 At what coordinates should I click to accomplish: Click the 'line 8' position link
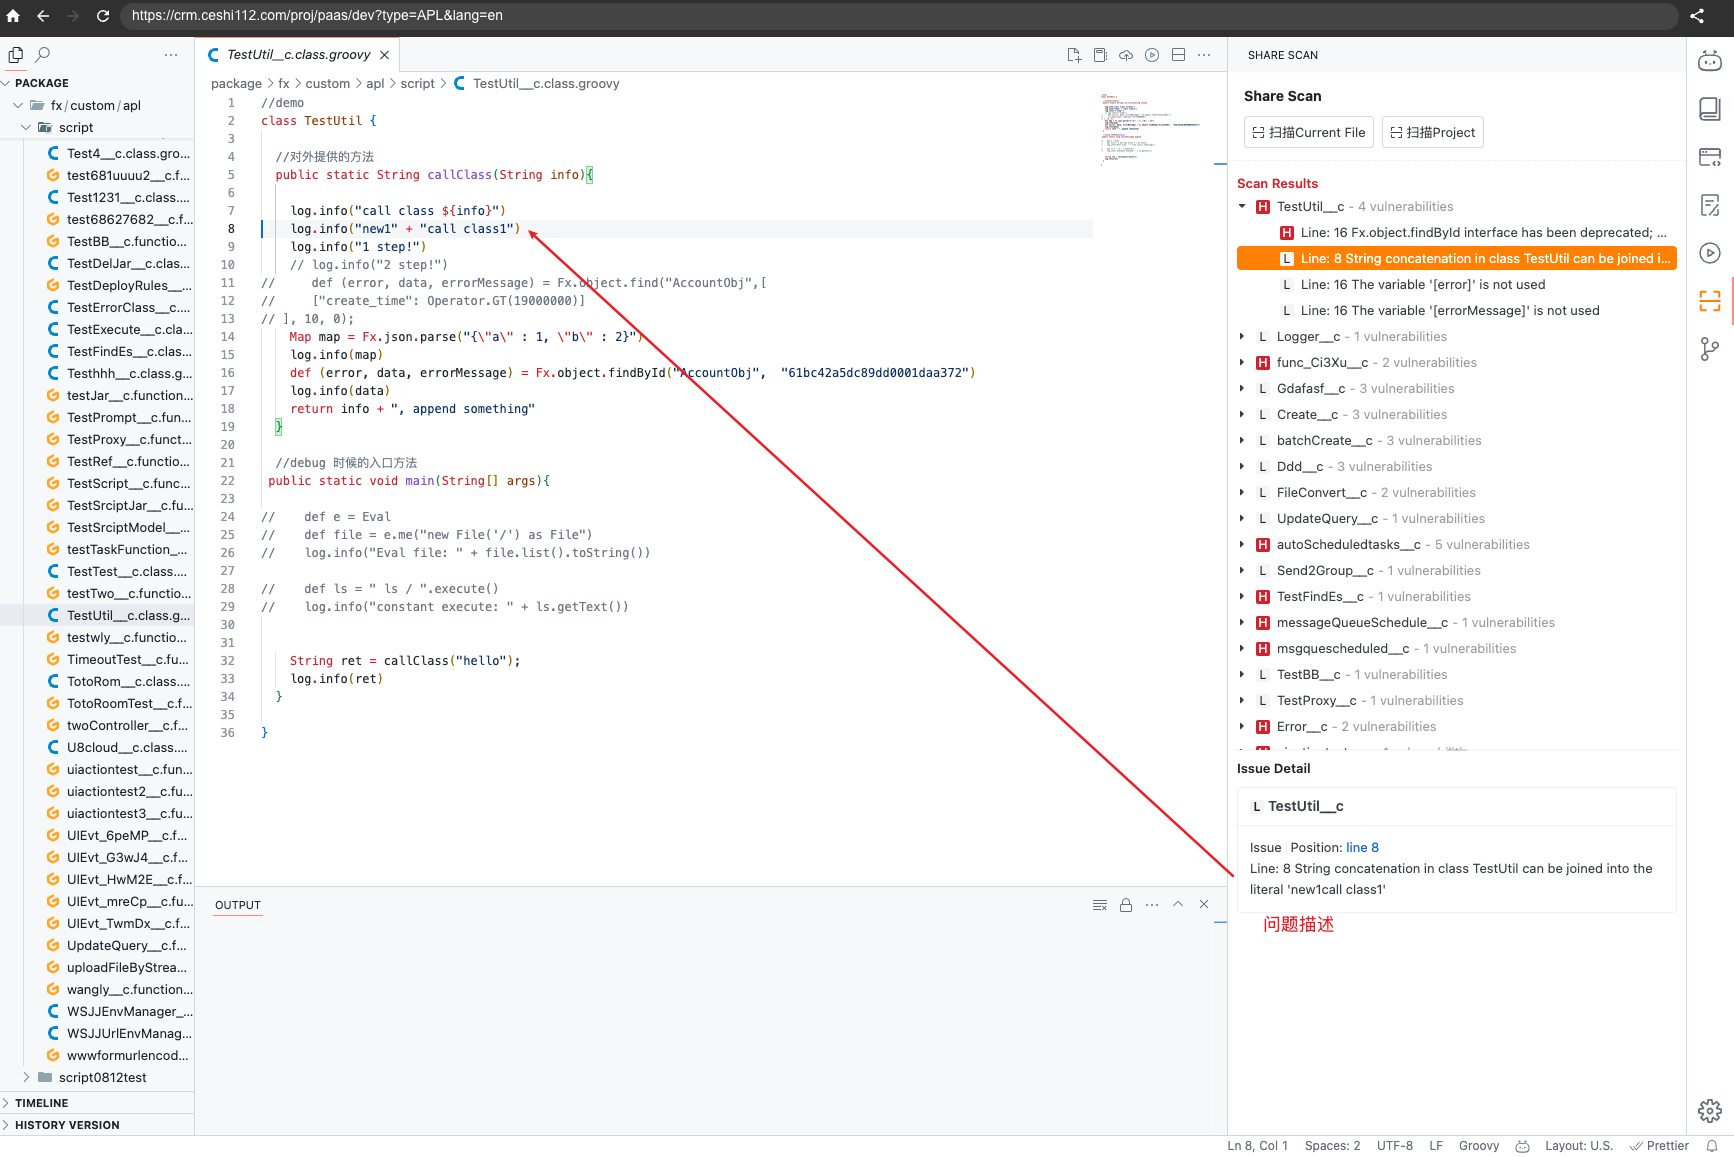pos(1362,847)
